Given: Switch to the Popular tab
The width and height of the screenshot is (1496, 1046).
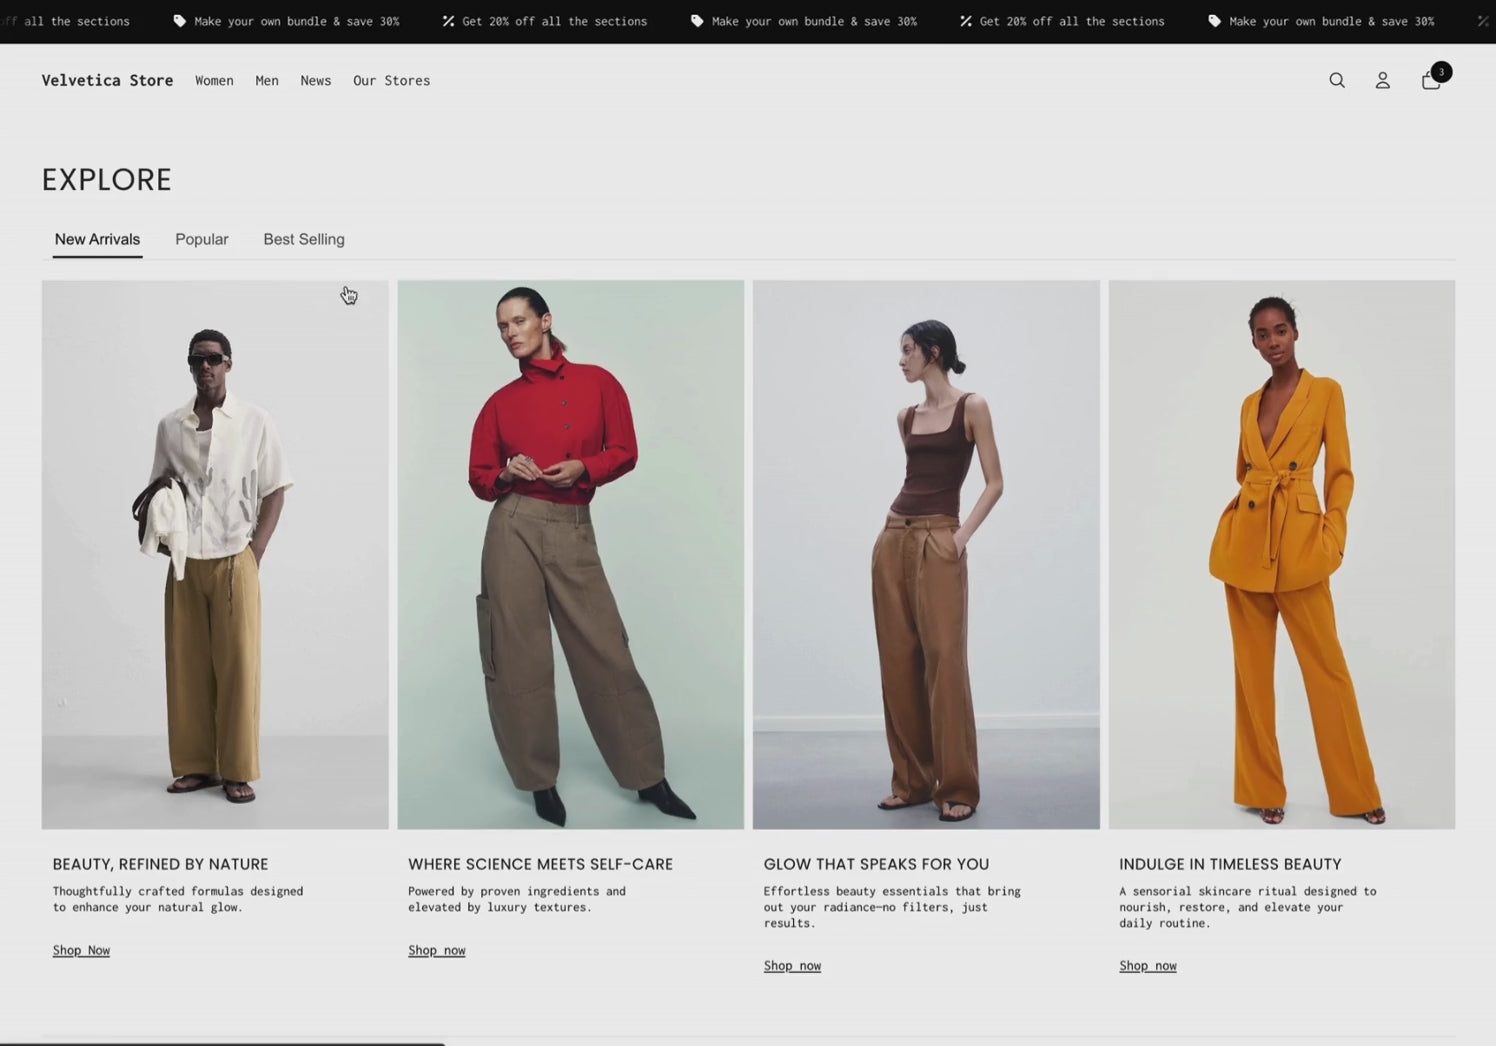Looking at the screenshot, I should pyautogui.click(x=201, y=239).
